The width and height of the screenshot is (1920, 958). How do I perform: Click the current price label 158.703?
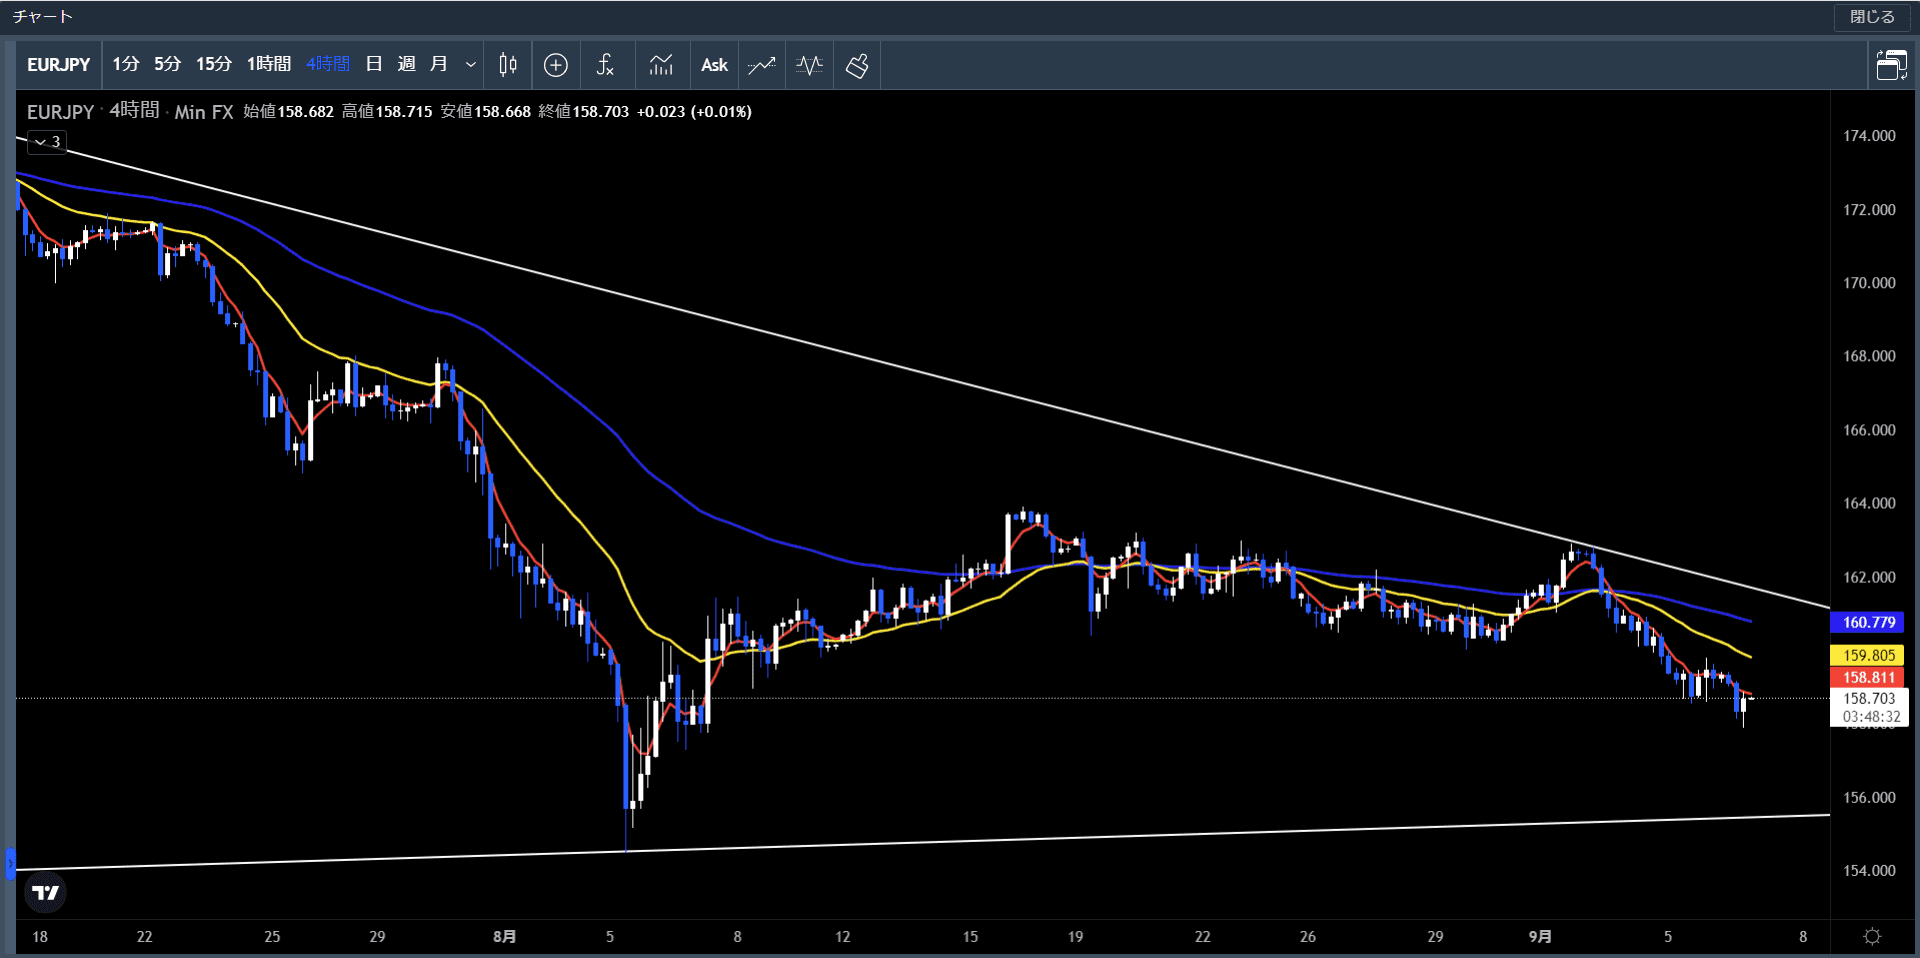tap(1868, 699)
